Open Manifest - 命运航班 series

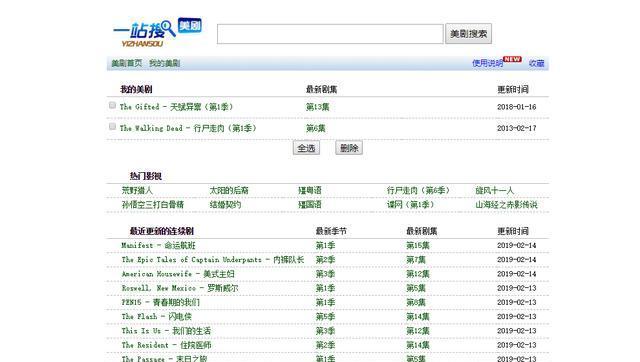[x=158, y=246]
